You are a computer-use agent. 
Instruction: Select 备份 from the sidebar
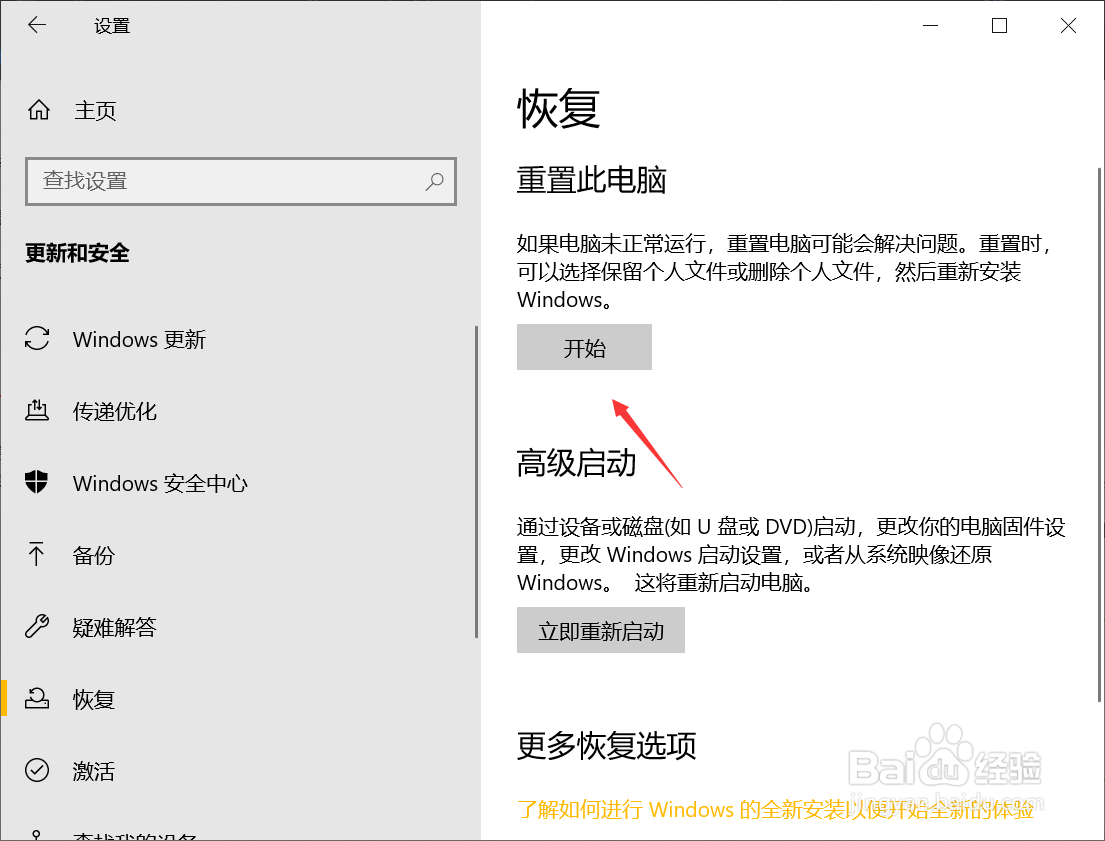(95, 555)
